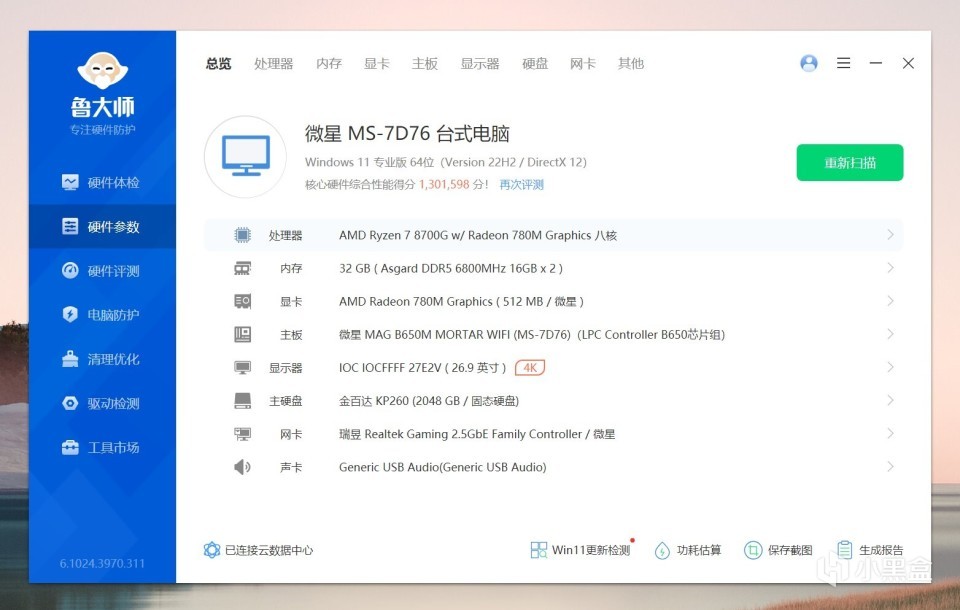Click AMD Radeon 780M Graphics 512 MB text
Screen dimensions: 960x610
[462, 301]
